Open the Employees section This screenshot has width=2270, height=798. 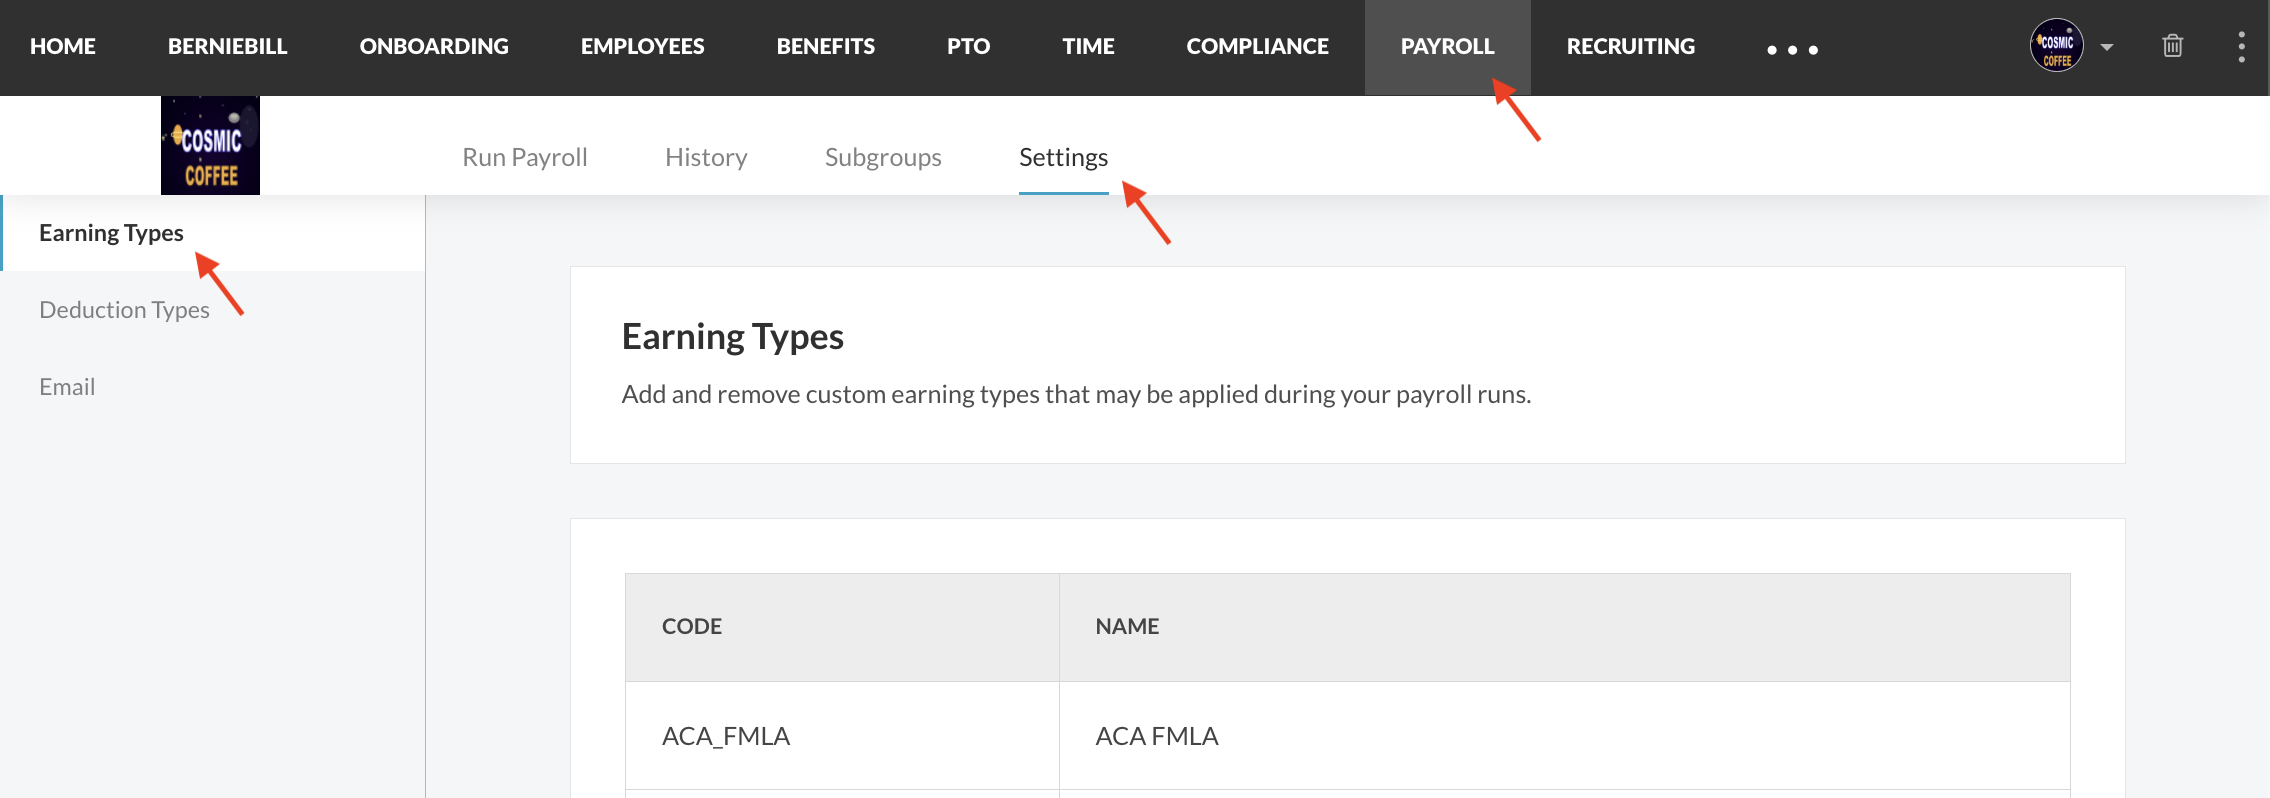pos(642,47)
